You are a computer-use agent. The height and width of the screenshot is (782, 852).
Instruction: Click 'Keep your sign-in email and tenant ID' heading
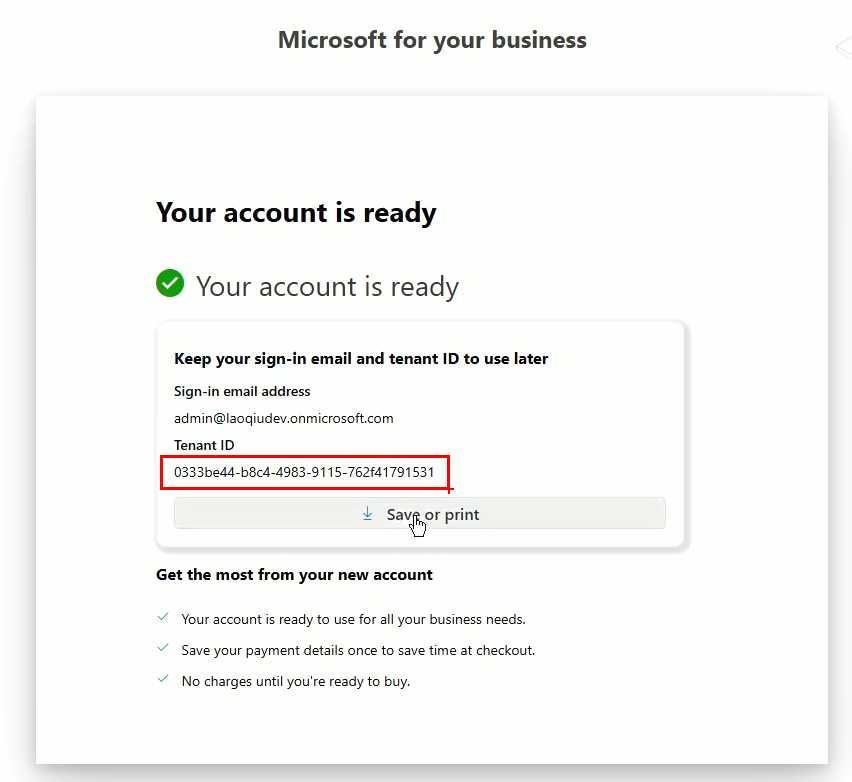(x=361, y=358)
